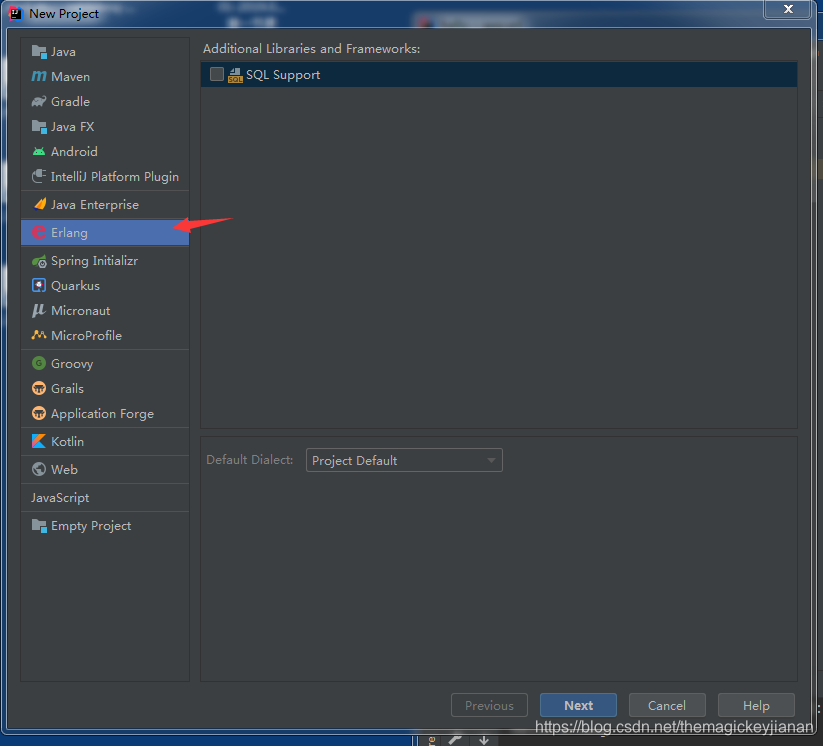Select Java Enterprise label
Screen dimensions: 823x746
coord(94,205)
